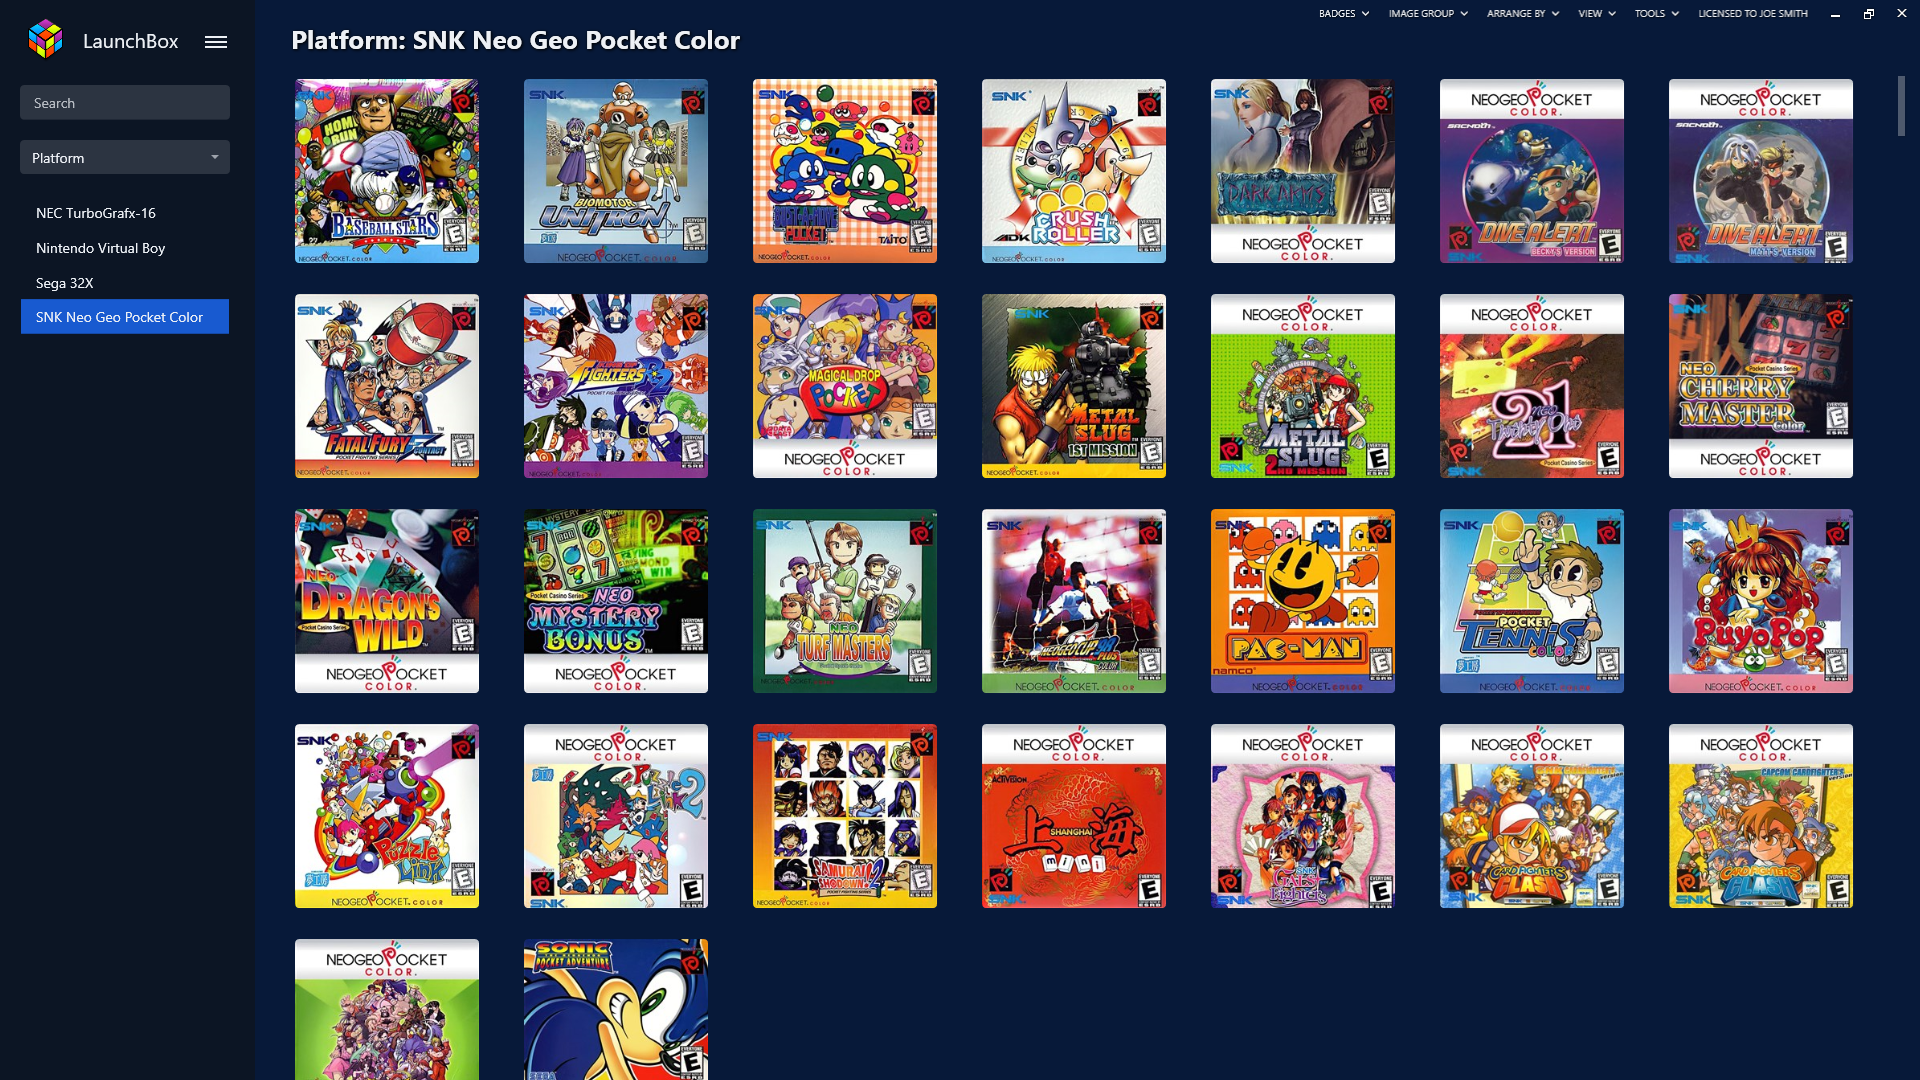
Task: Select the Metal Slug 1st Mission cover
Action: tap(1073, 386)
